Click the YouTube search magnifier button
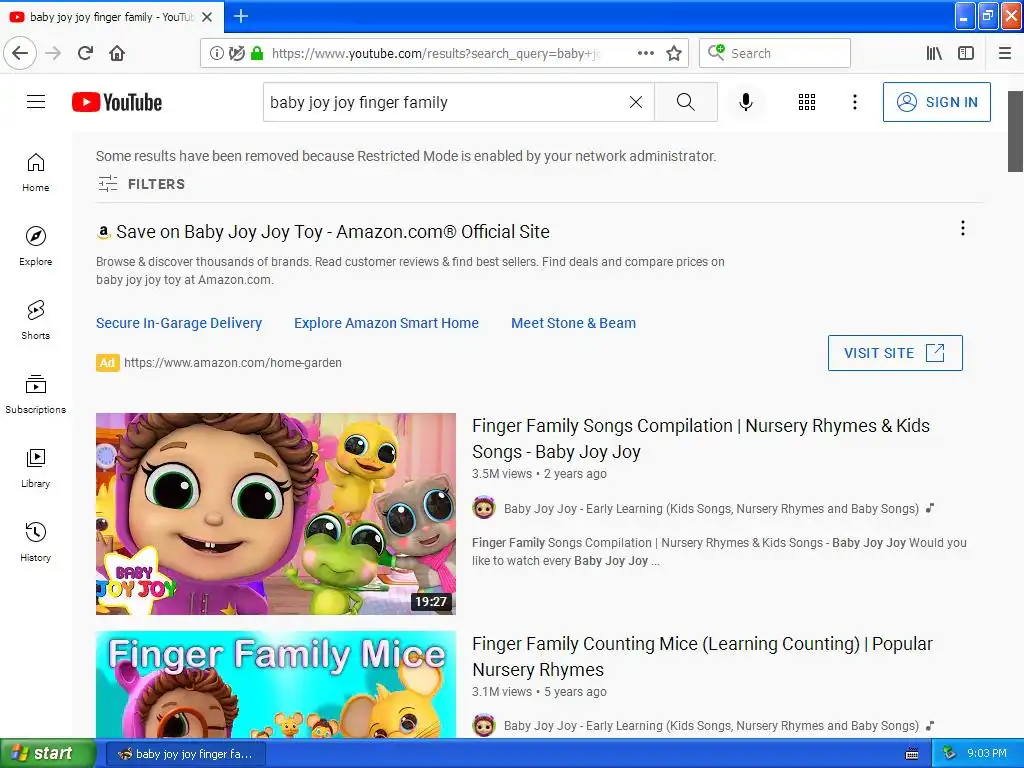Viewport: 1024px width, 768px height. pos(686,102)
